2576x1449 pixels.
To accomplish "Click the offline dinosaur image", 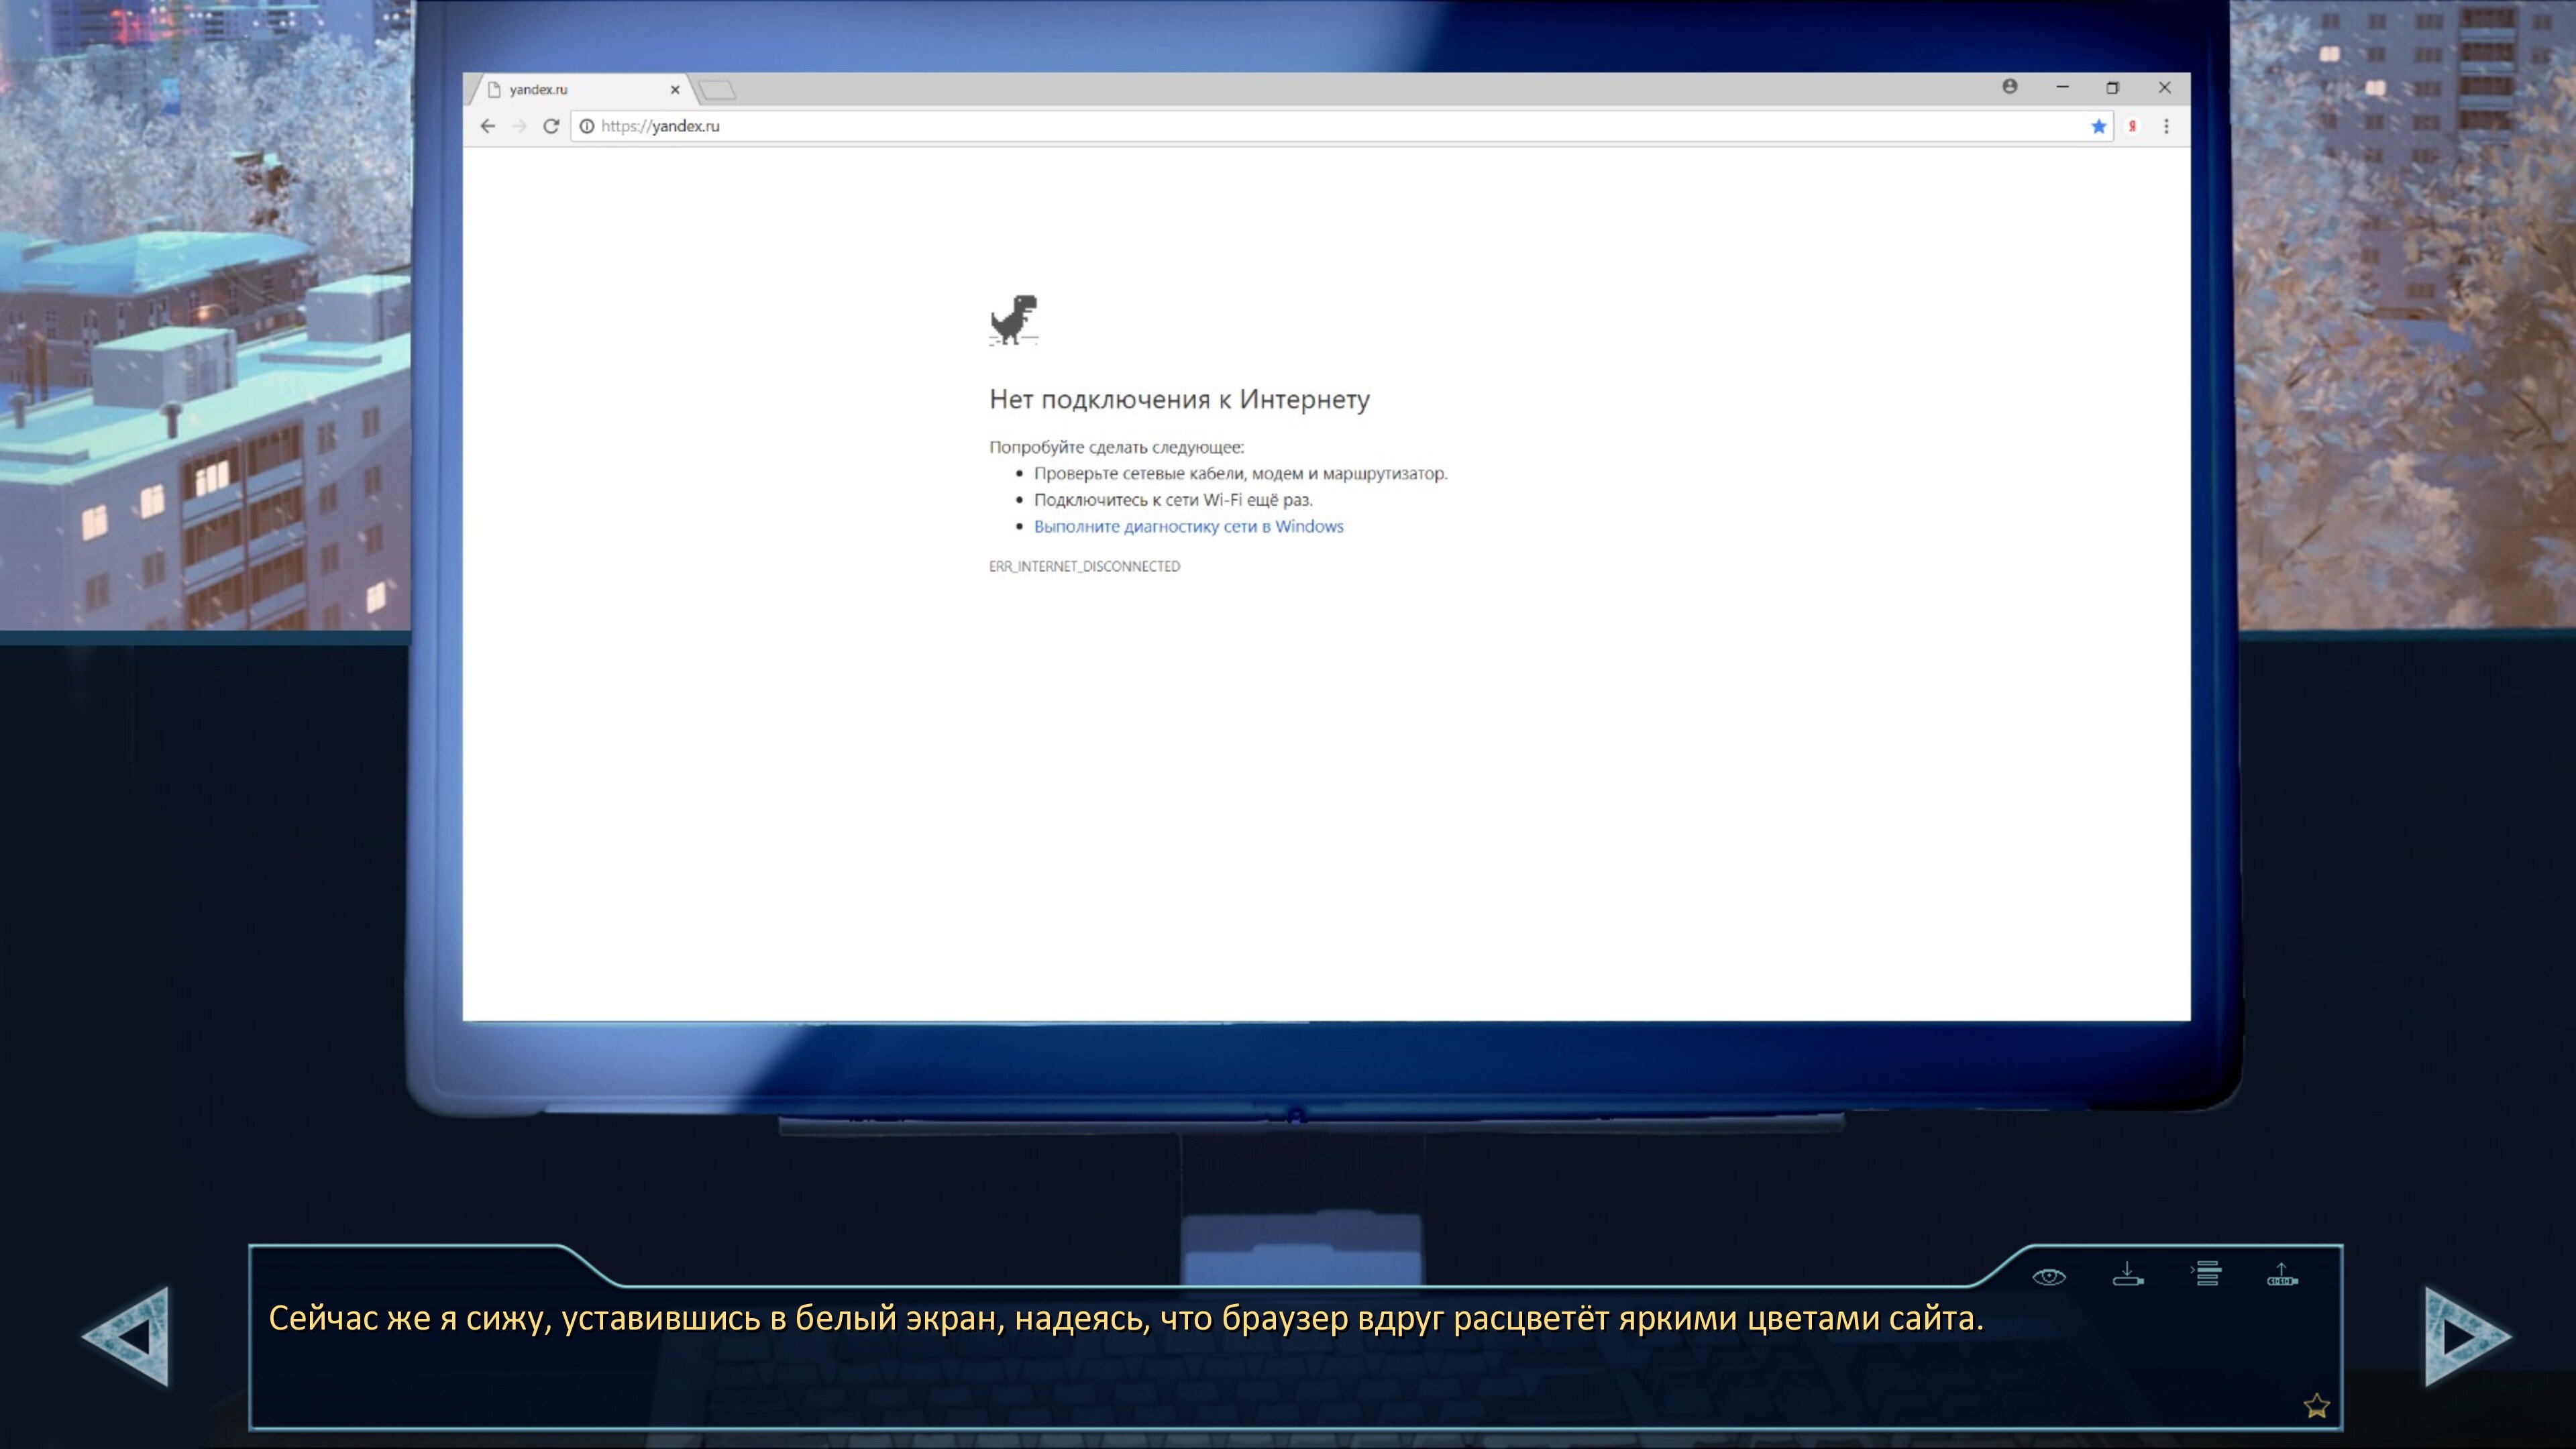I will [1013, 320].
